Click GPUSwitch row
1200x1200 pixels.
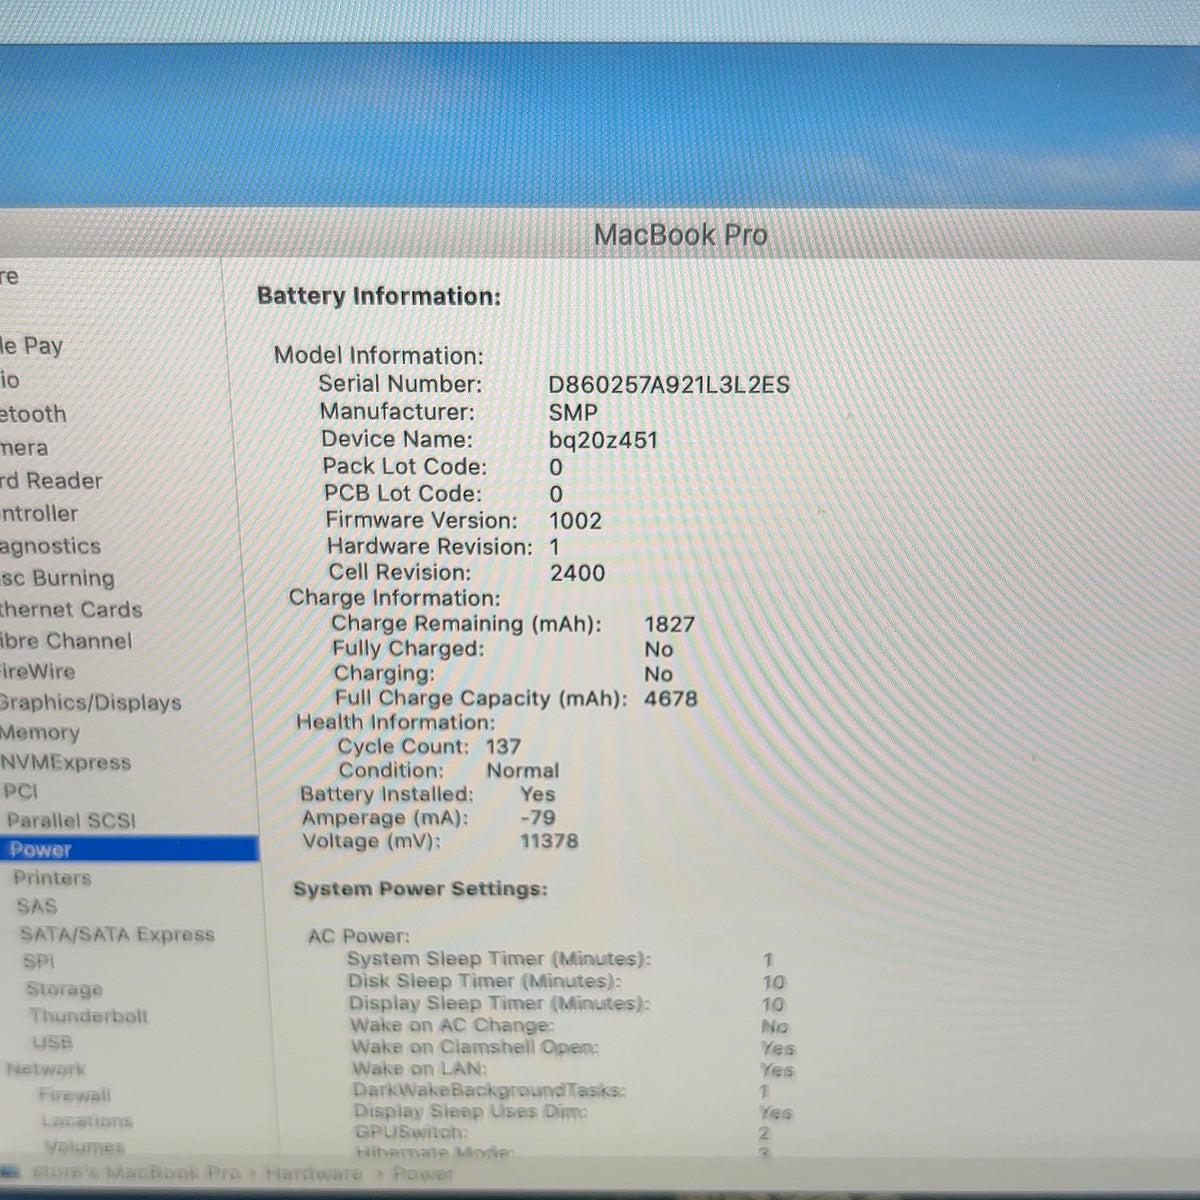pyautogui.click(x=563, y=1133)
